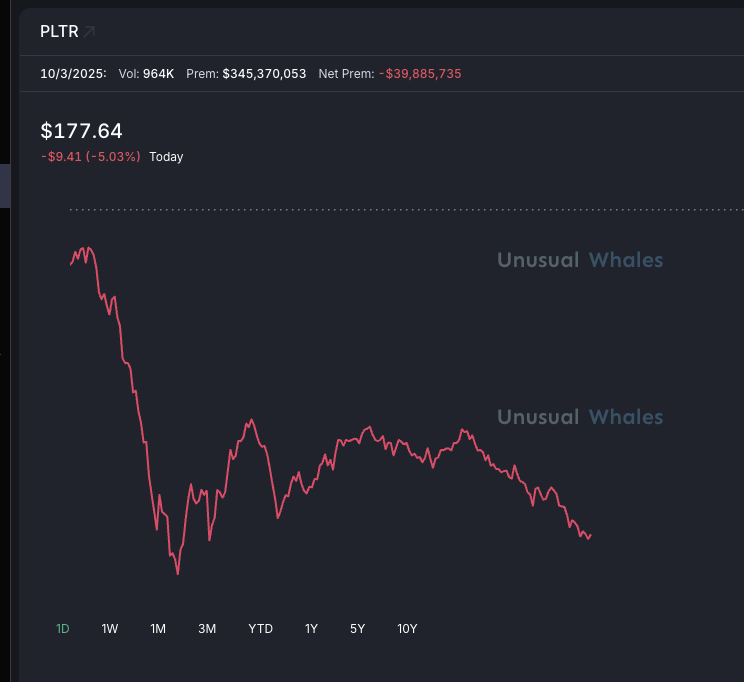
Task: Switch chart to 5Y range
Action: 357,629
